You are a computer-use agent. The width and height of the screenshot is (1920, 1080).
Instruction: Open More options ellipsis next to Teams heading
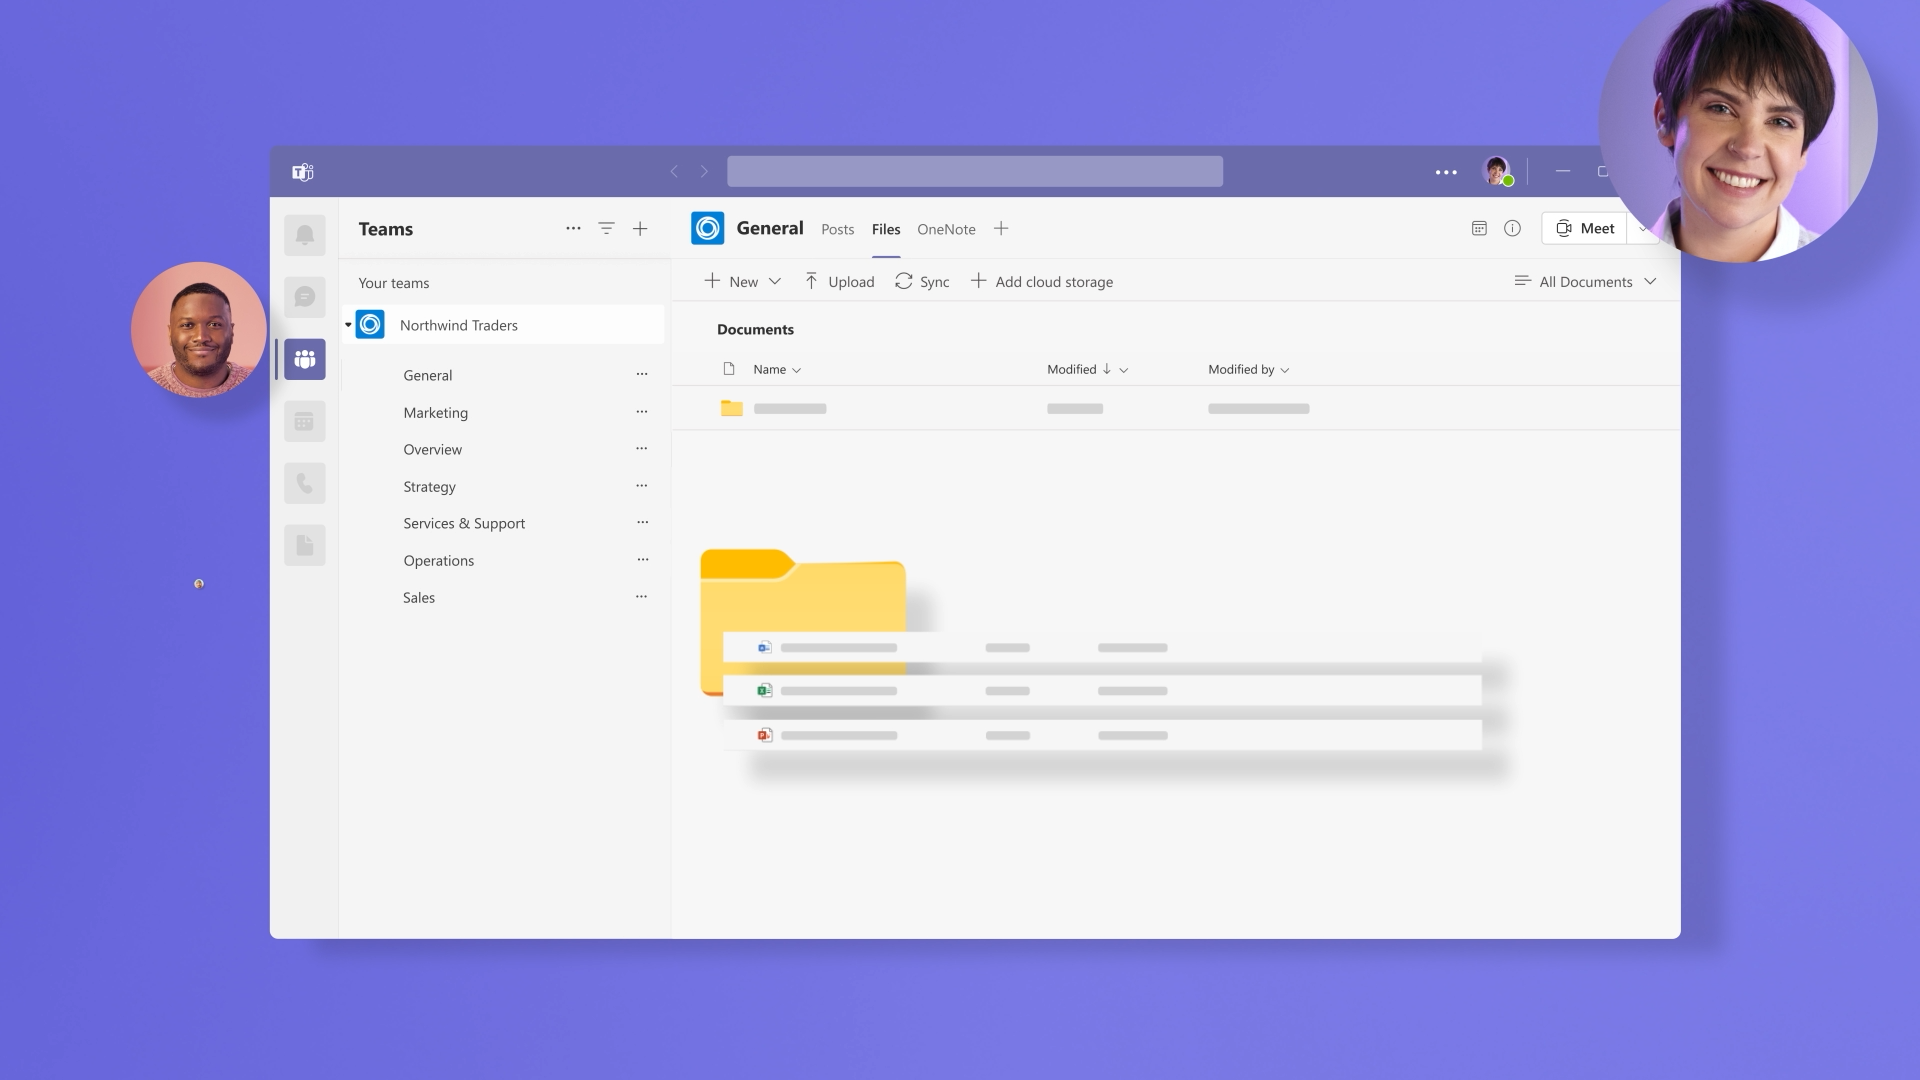pyautogui.click(x=573, y=228)
